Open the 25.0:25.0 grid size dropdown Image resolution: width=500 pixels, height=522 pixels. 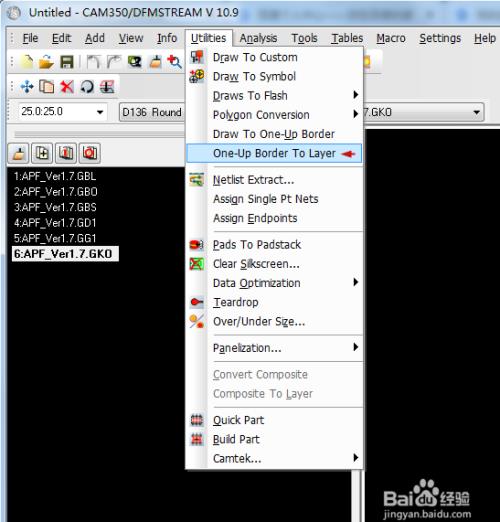click(x=100, y=112)
